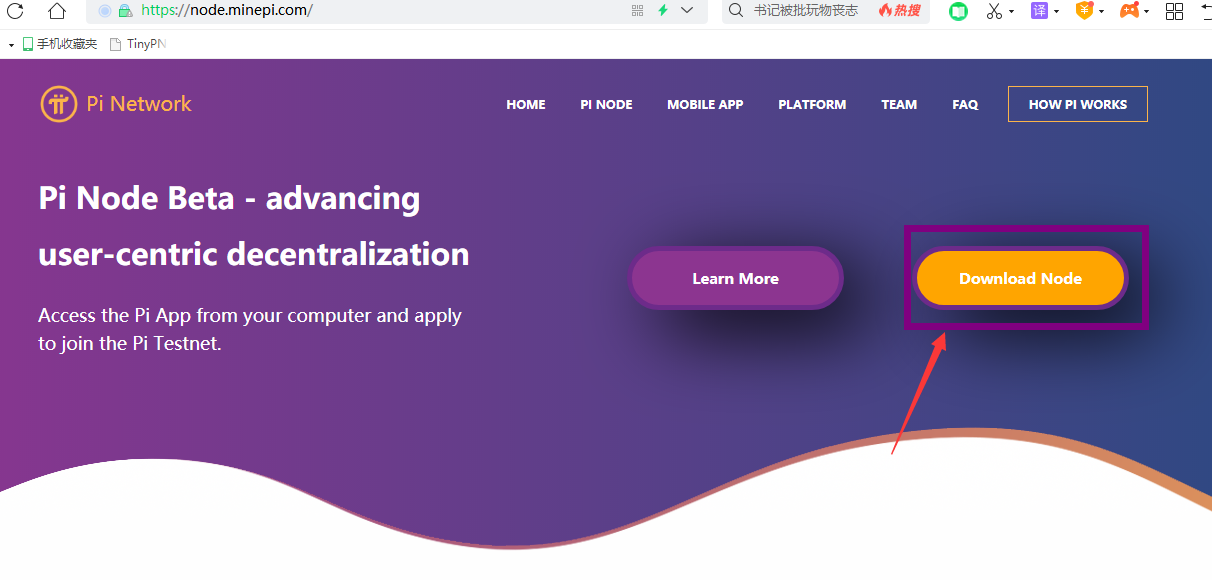Click the red hot search button
The height and width of the screenshot is (580, 1212).
pos(900,10)
